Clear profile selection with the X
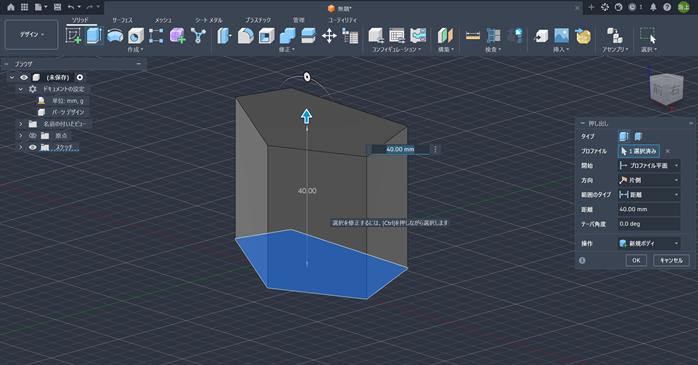 point(667,151)
